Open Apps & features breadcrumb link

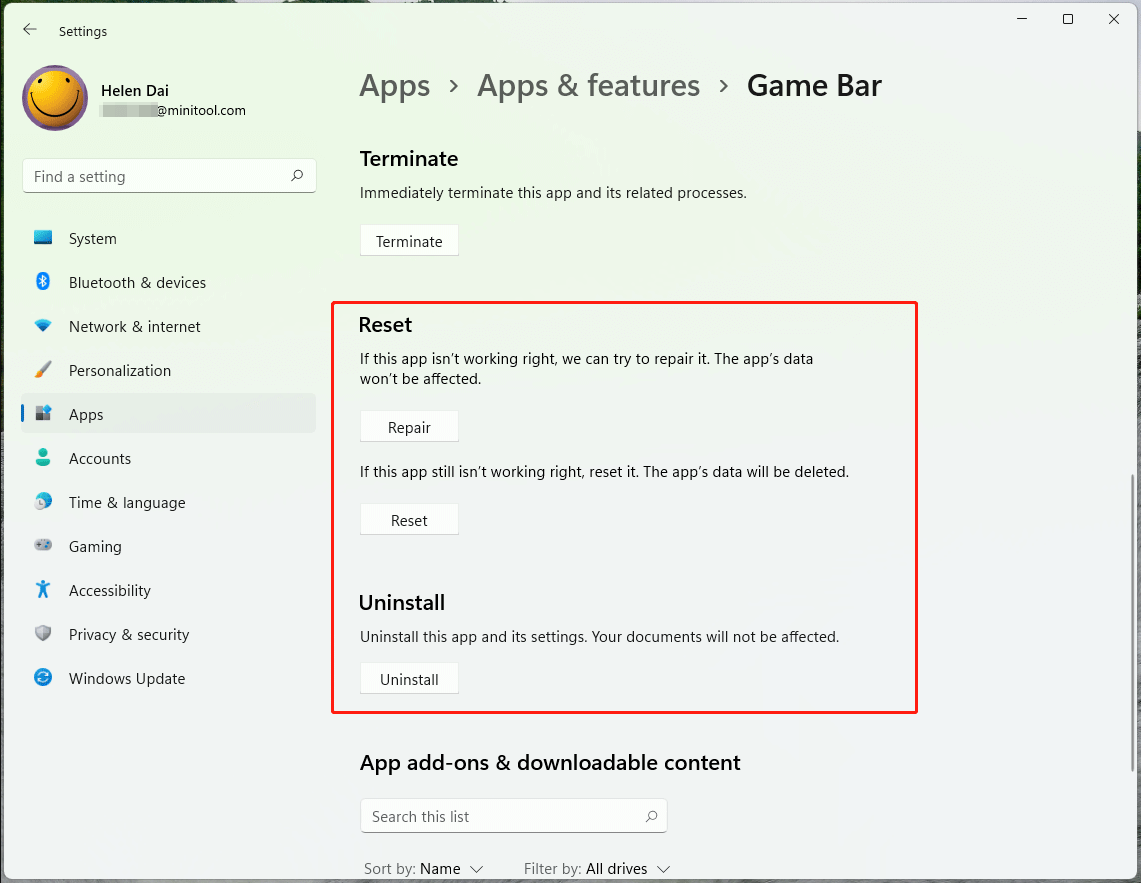pos(588,86)
